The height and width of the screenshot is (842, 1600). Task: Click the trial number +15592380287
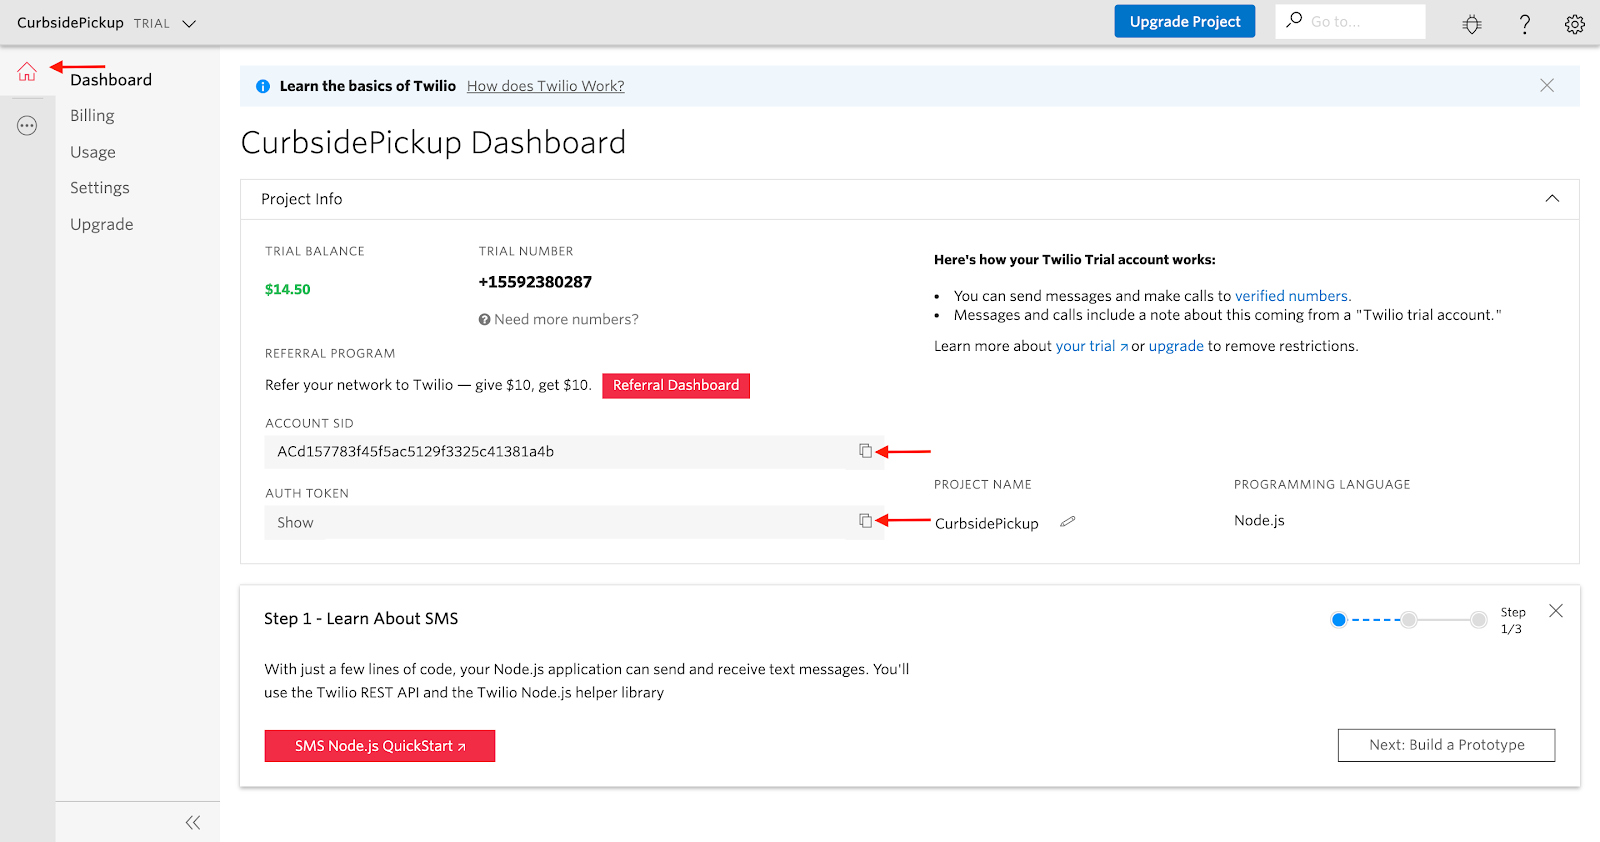tap(535, 282)
